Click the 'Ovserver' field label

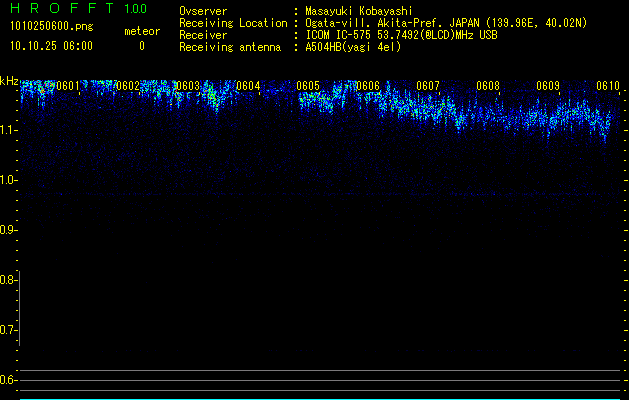coord(203,11)
